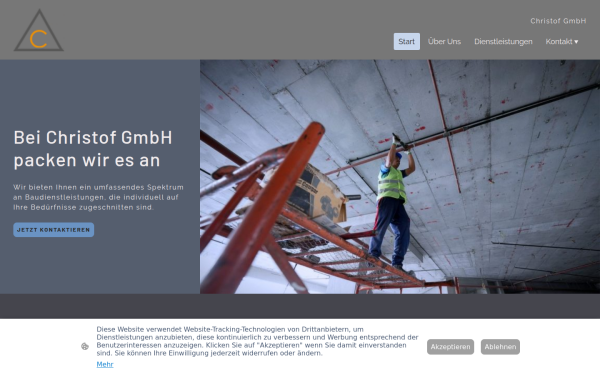Accept cookies with Akzeptieren button
The width and height of the screenshot is (600, 375).
(x=450, y=347)
